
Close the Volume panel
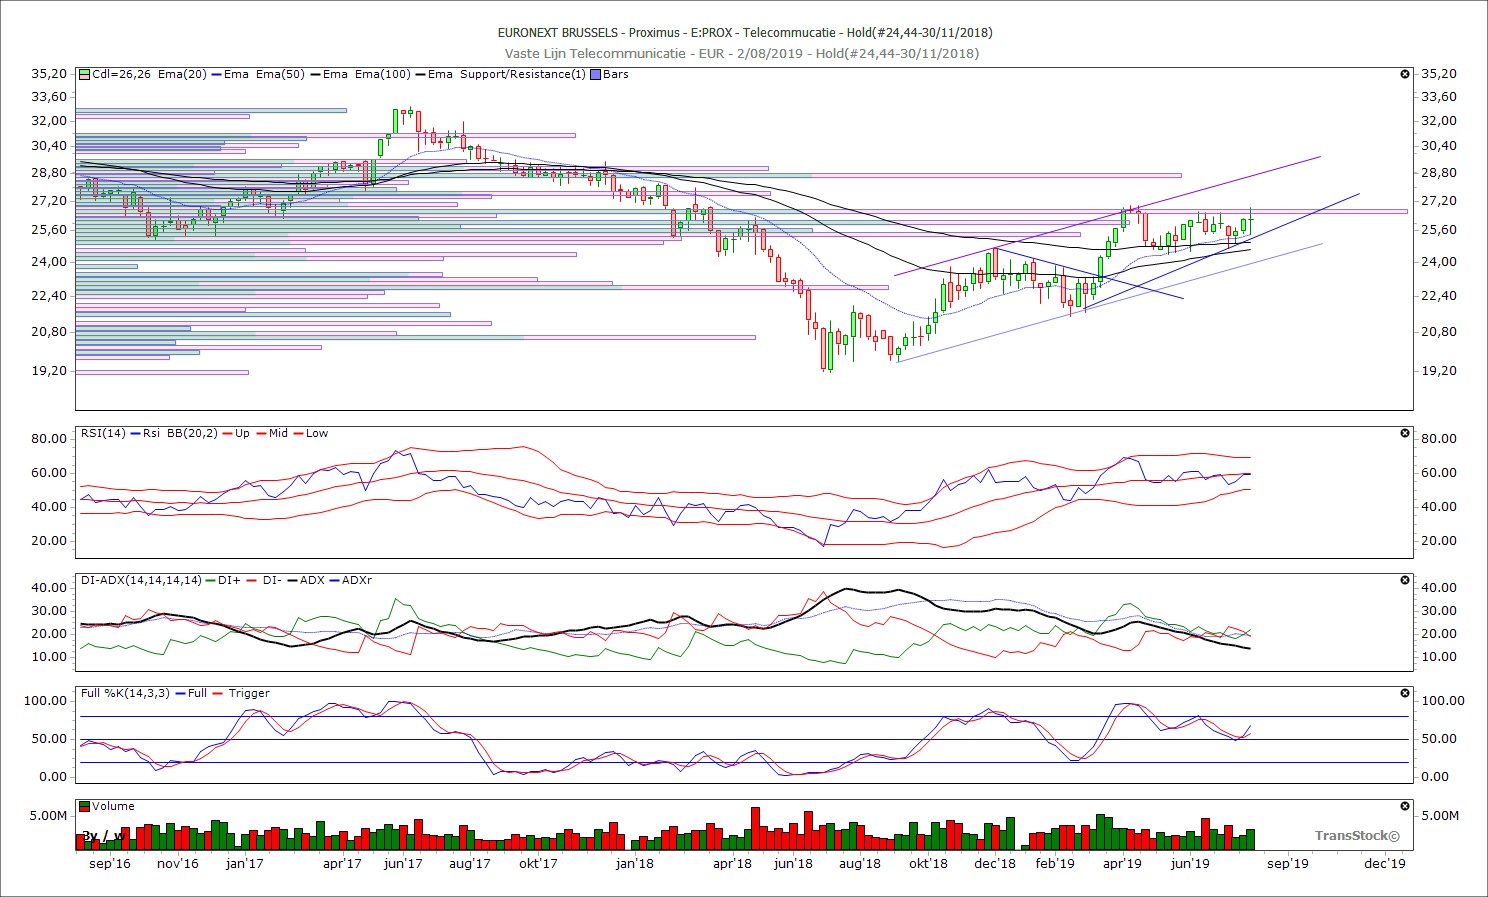point(1405,806)
